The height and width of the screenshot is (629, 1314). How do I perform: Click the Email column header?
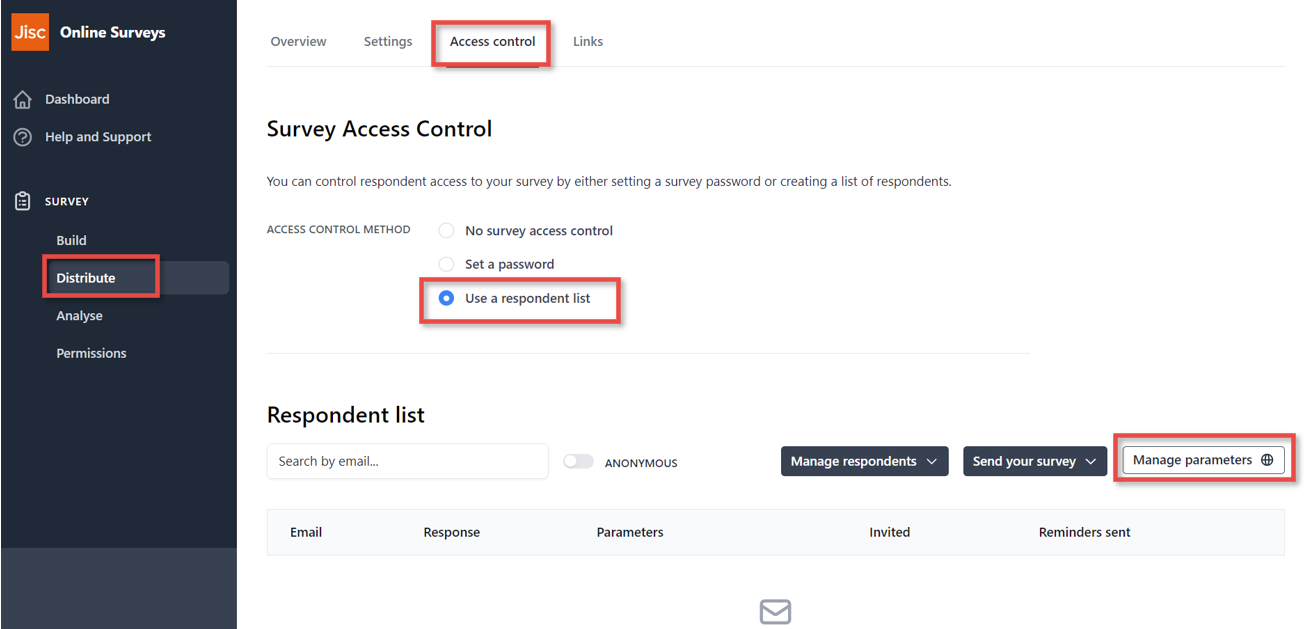point(306,532)
